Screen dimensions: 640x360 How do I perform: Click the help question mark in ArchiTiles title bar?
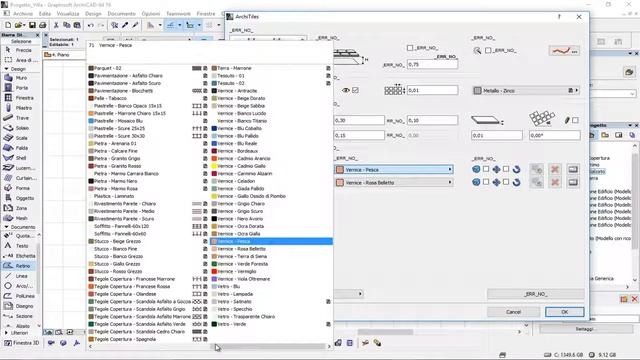[559, 17]
